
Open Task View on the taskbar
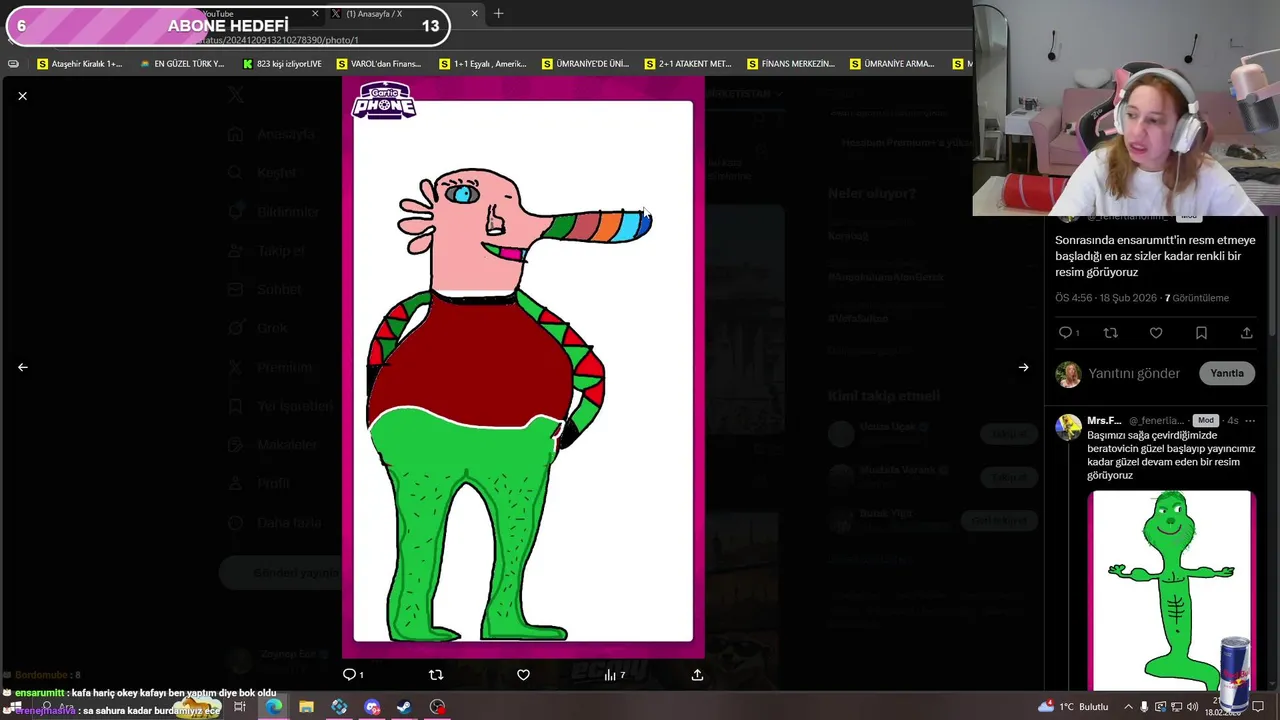[x=240, y=707]
